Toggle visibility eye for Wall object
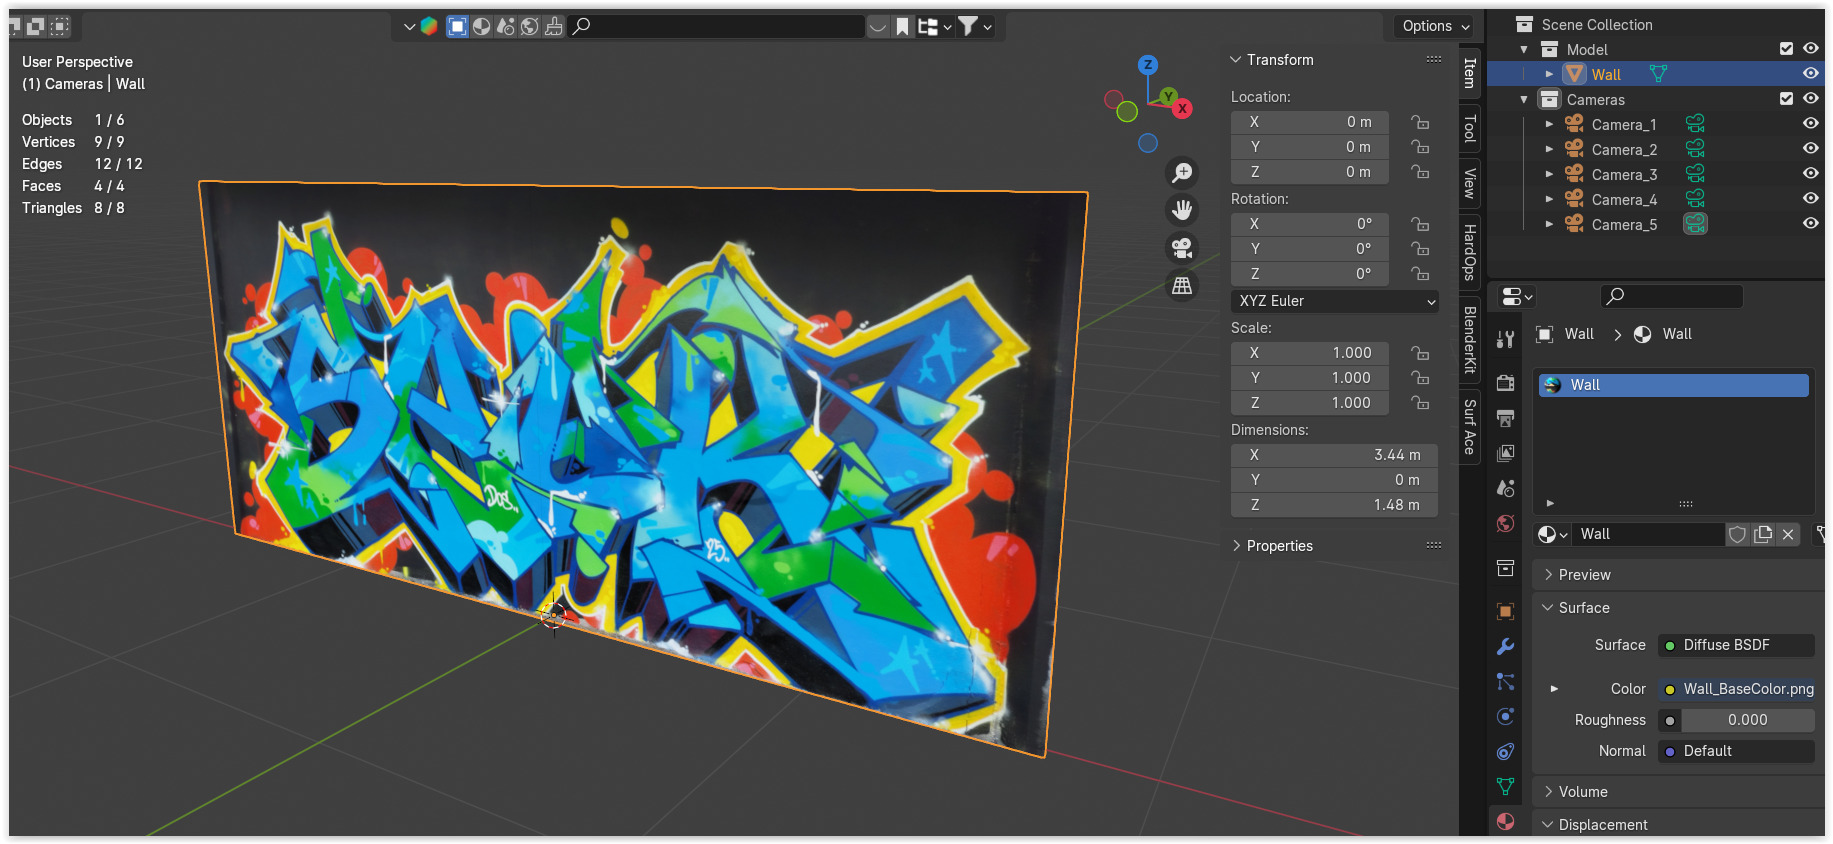 click(x=1810, y=74)
